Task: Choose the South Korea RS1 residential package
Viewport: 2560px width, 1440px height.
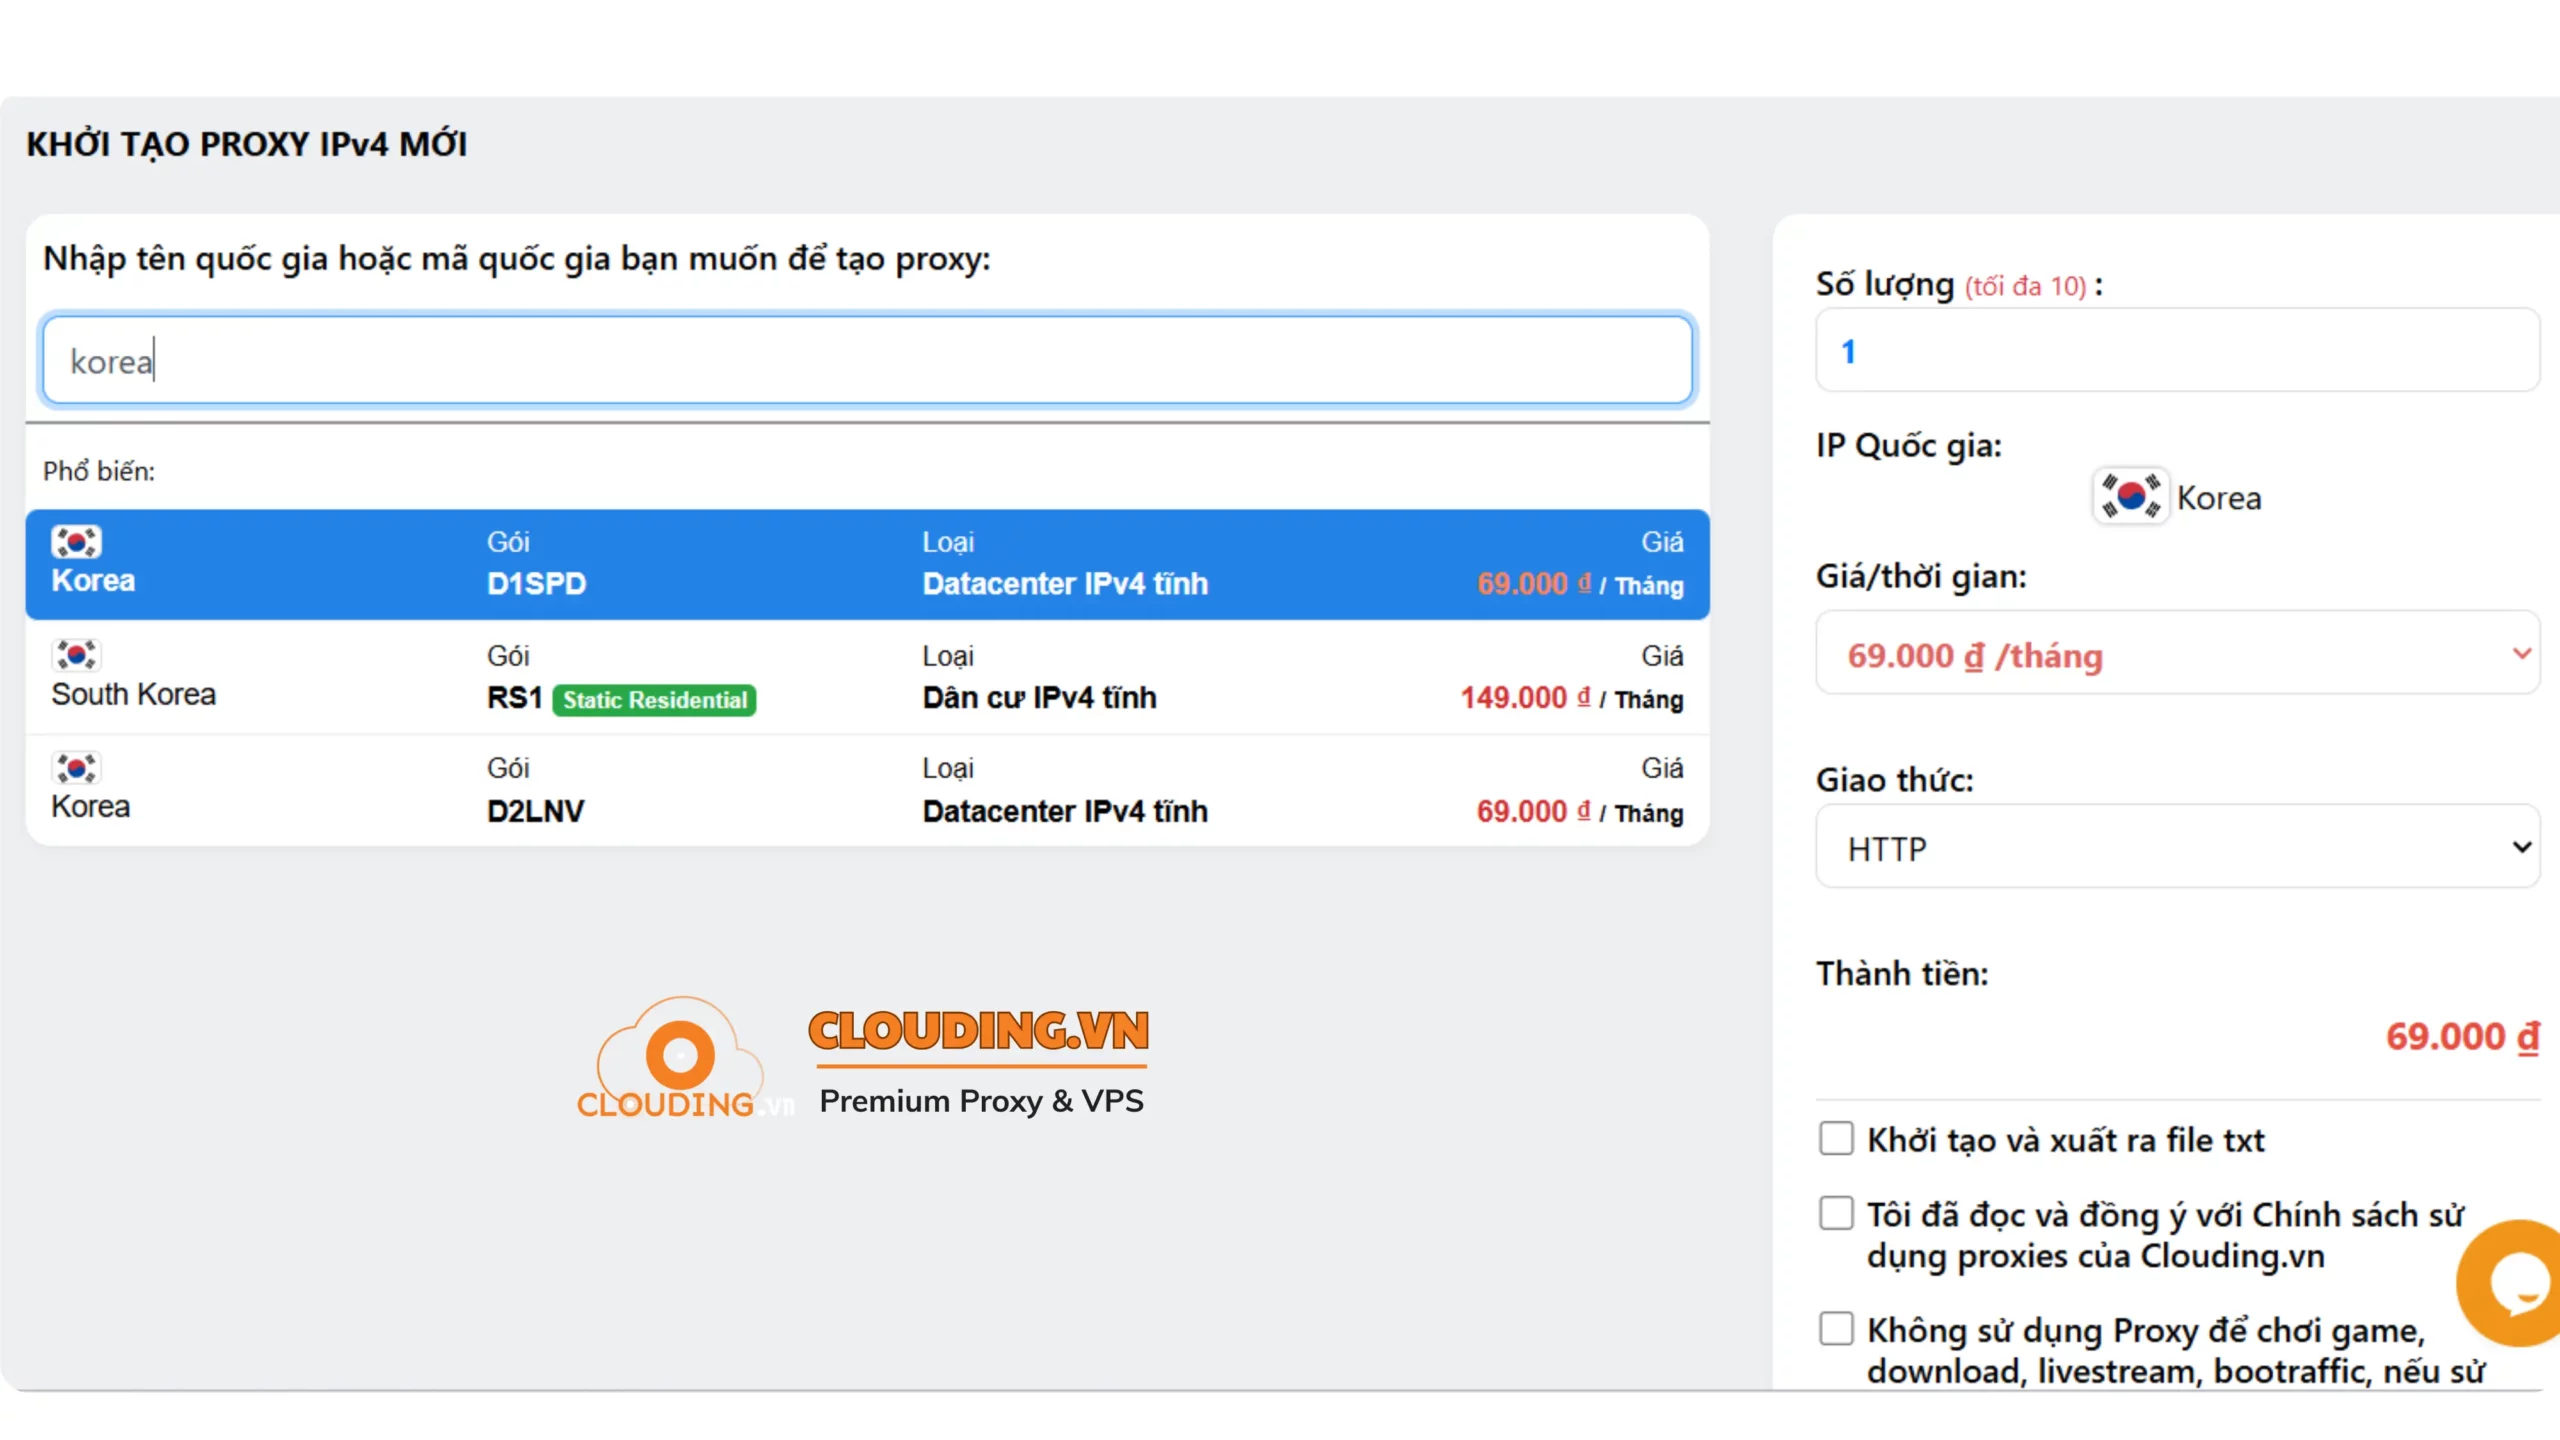Action: coord(866,678)
